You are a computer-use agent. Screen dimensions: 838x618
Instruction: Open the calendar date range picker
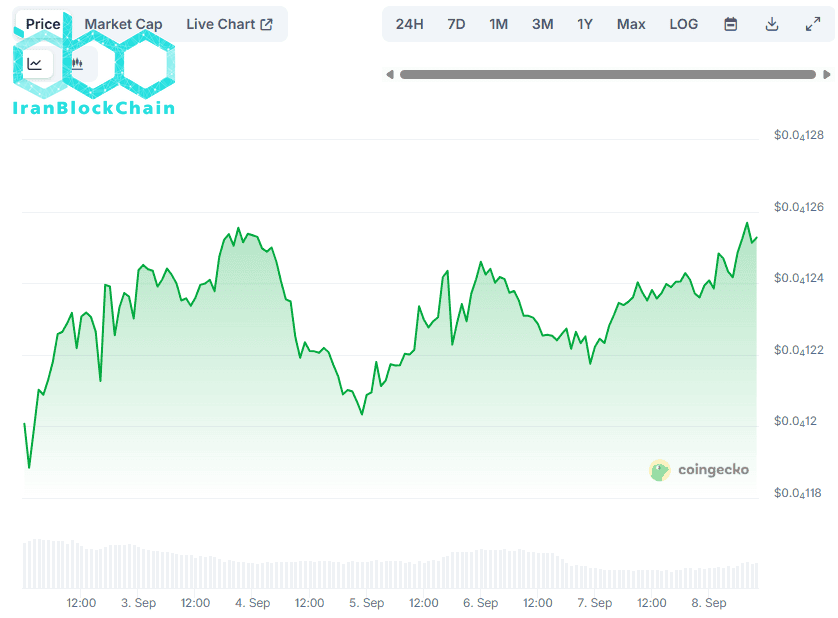pos(731,24)
